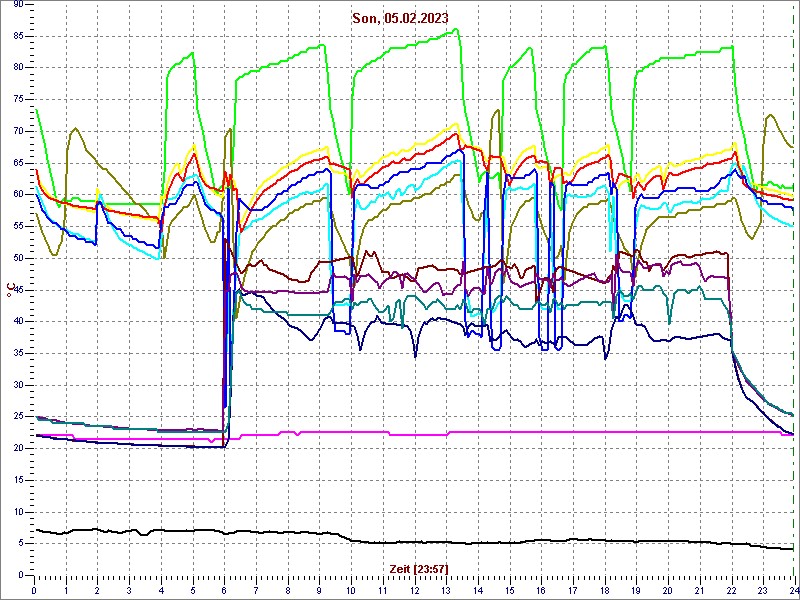Screen dimensions: 800x600
Task: Select hour 22 on the time axis
Action: [731, 589]
